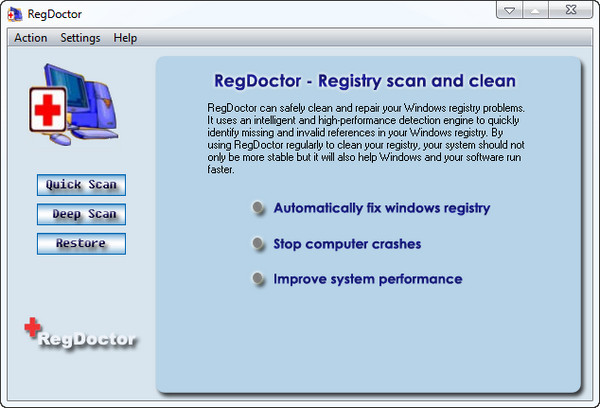The height and width of the screenshot is (408, 600).
Task: Click the bullet beside Improve system performance
Action: 259,279
